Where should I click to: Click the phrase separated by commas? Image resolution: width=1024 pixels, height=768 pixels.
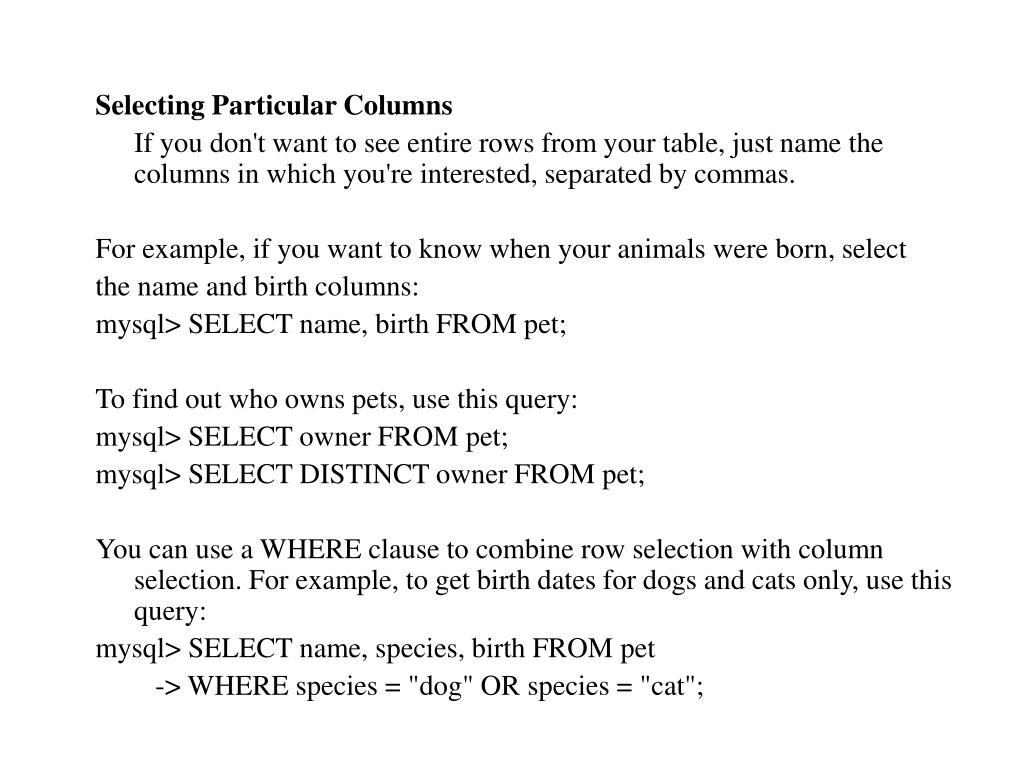[x=669, y=175]
